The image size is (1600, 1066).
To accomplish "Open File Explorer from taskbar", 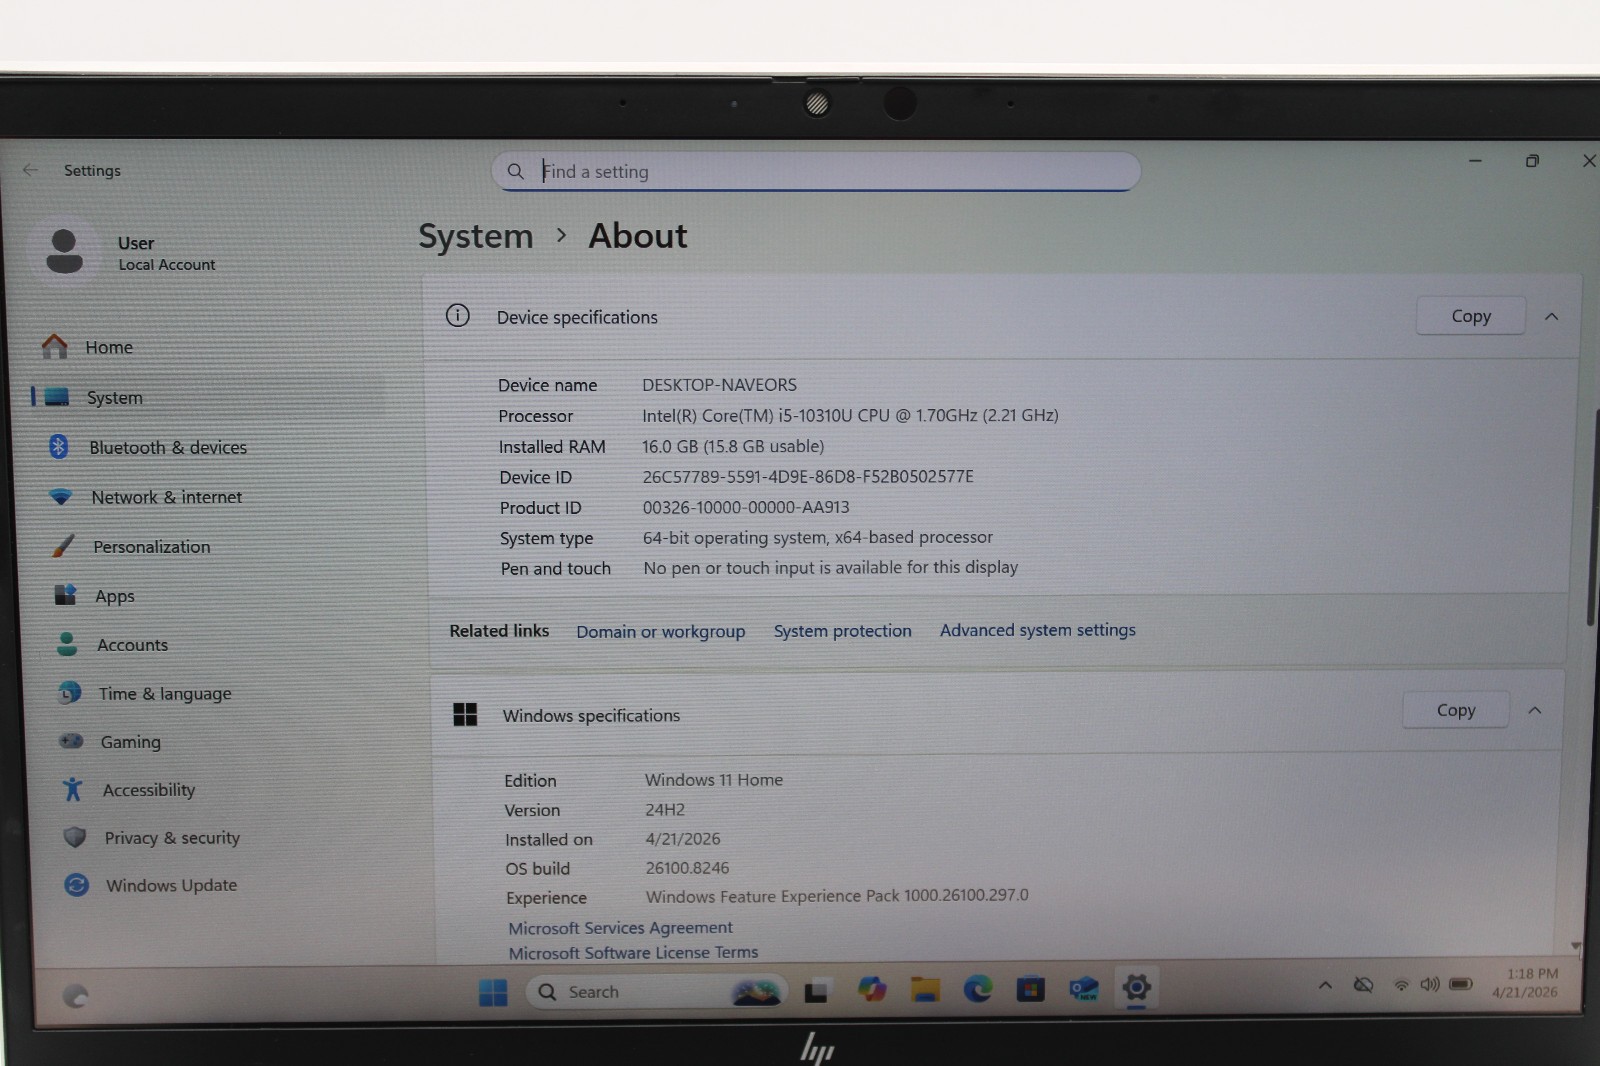I will coord(925,990).
